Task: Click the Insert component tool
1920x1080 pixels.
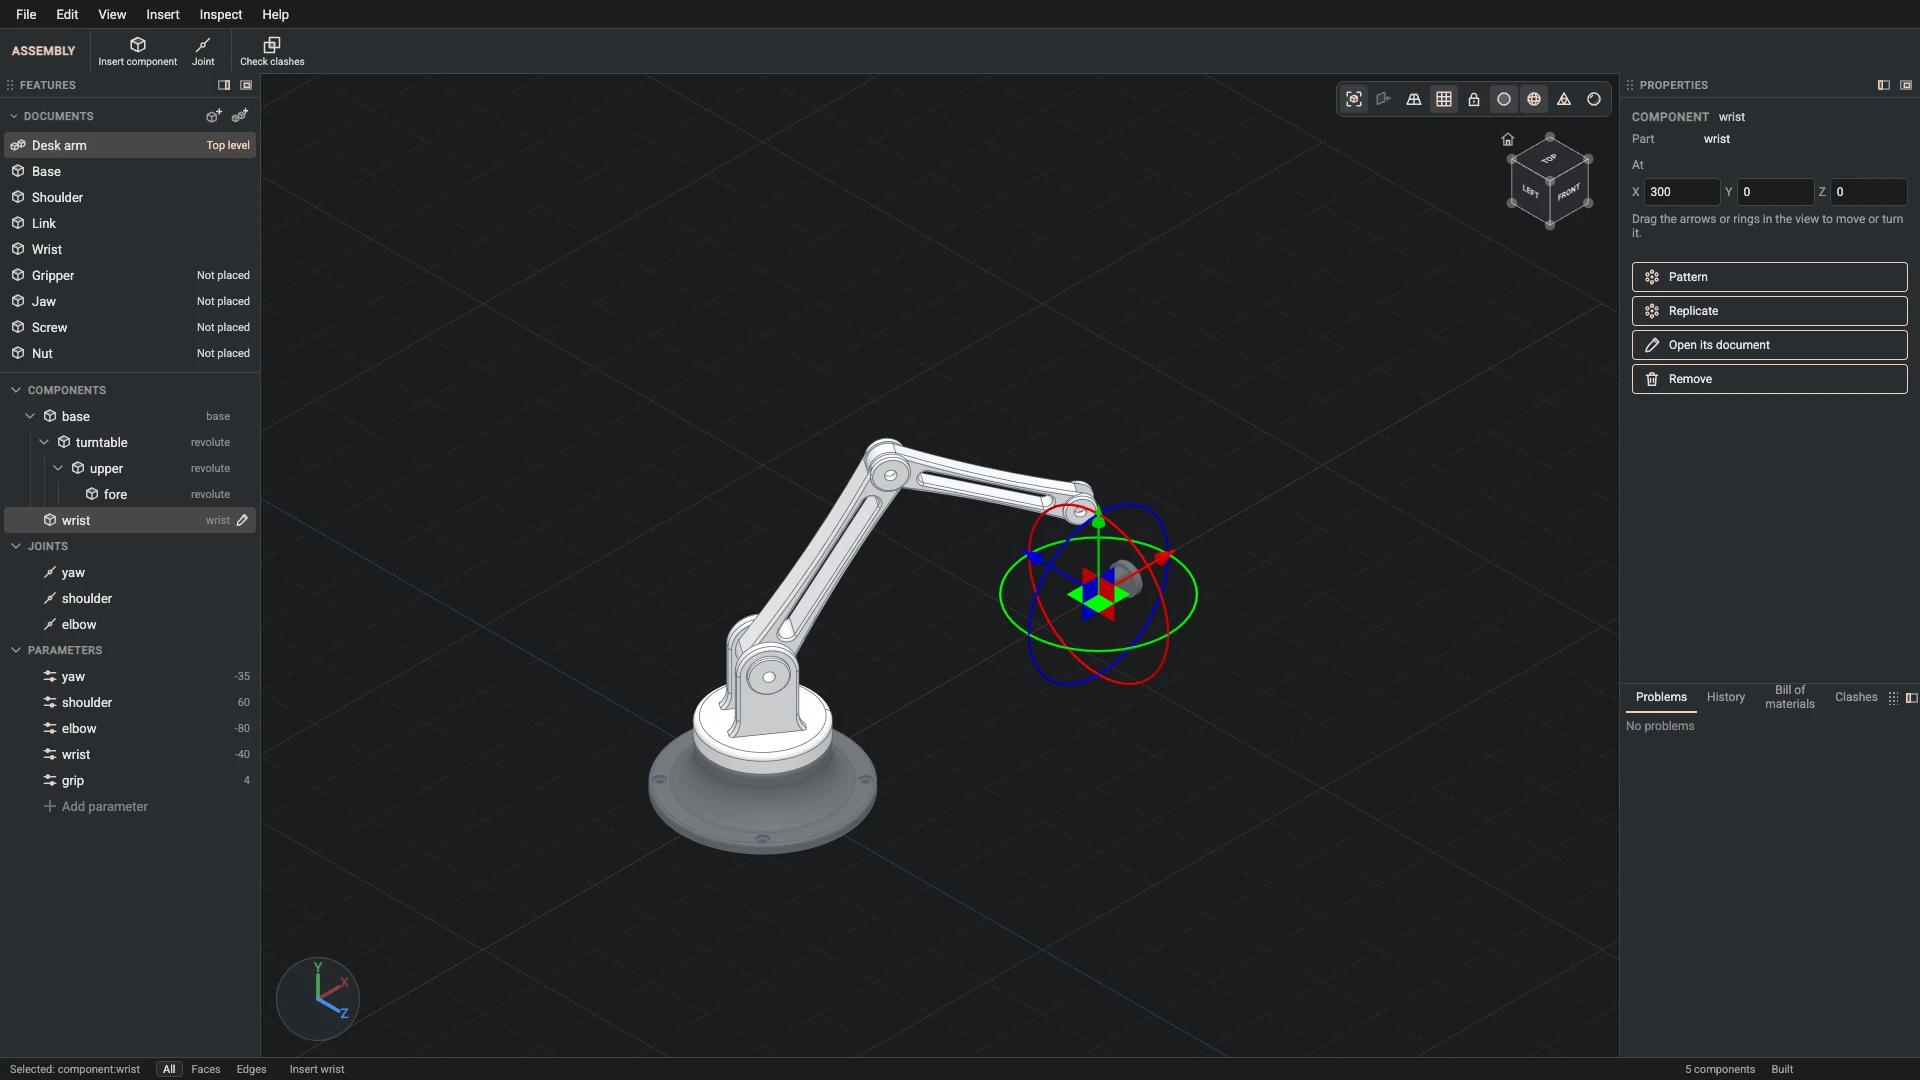Action: [137, 51]
